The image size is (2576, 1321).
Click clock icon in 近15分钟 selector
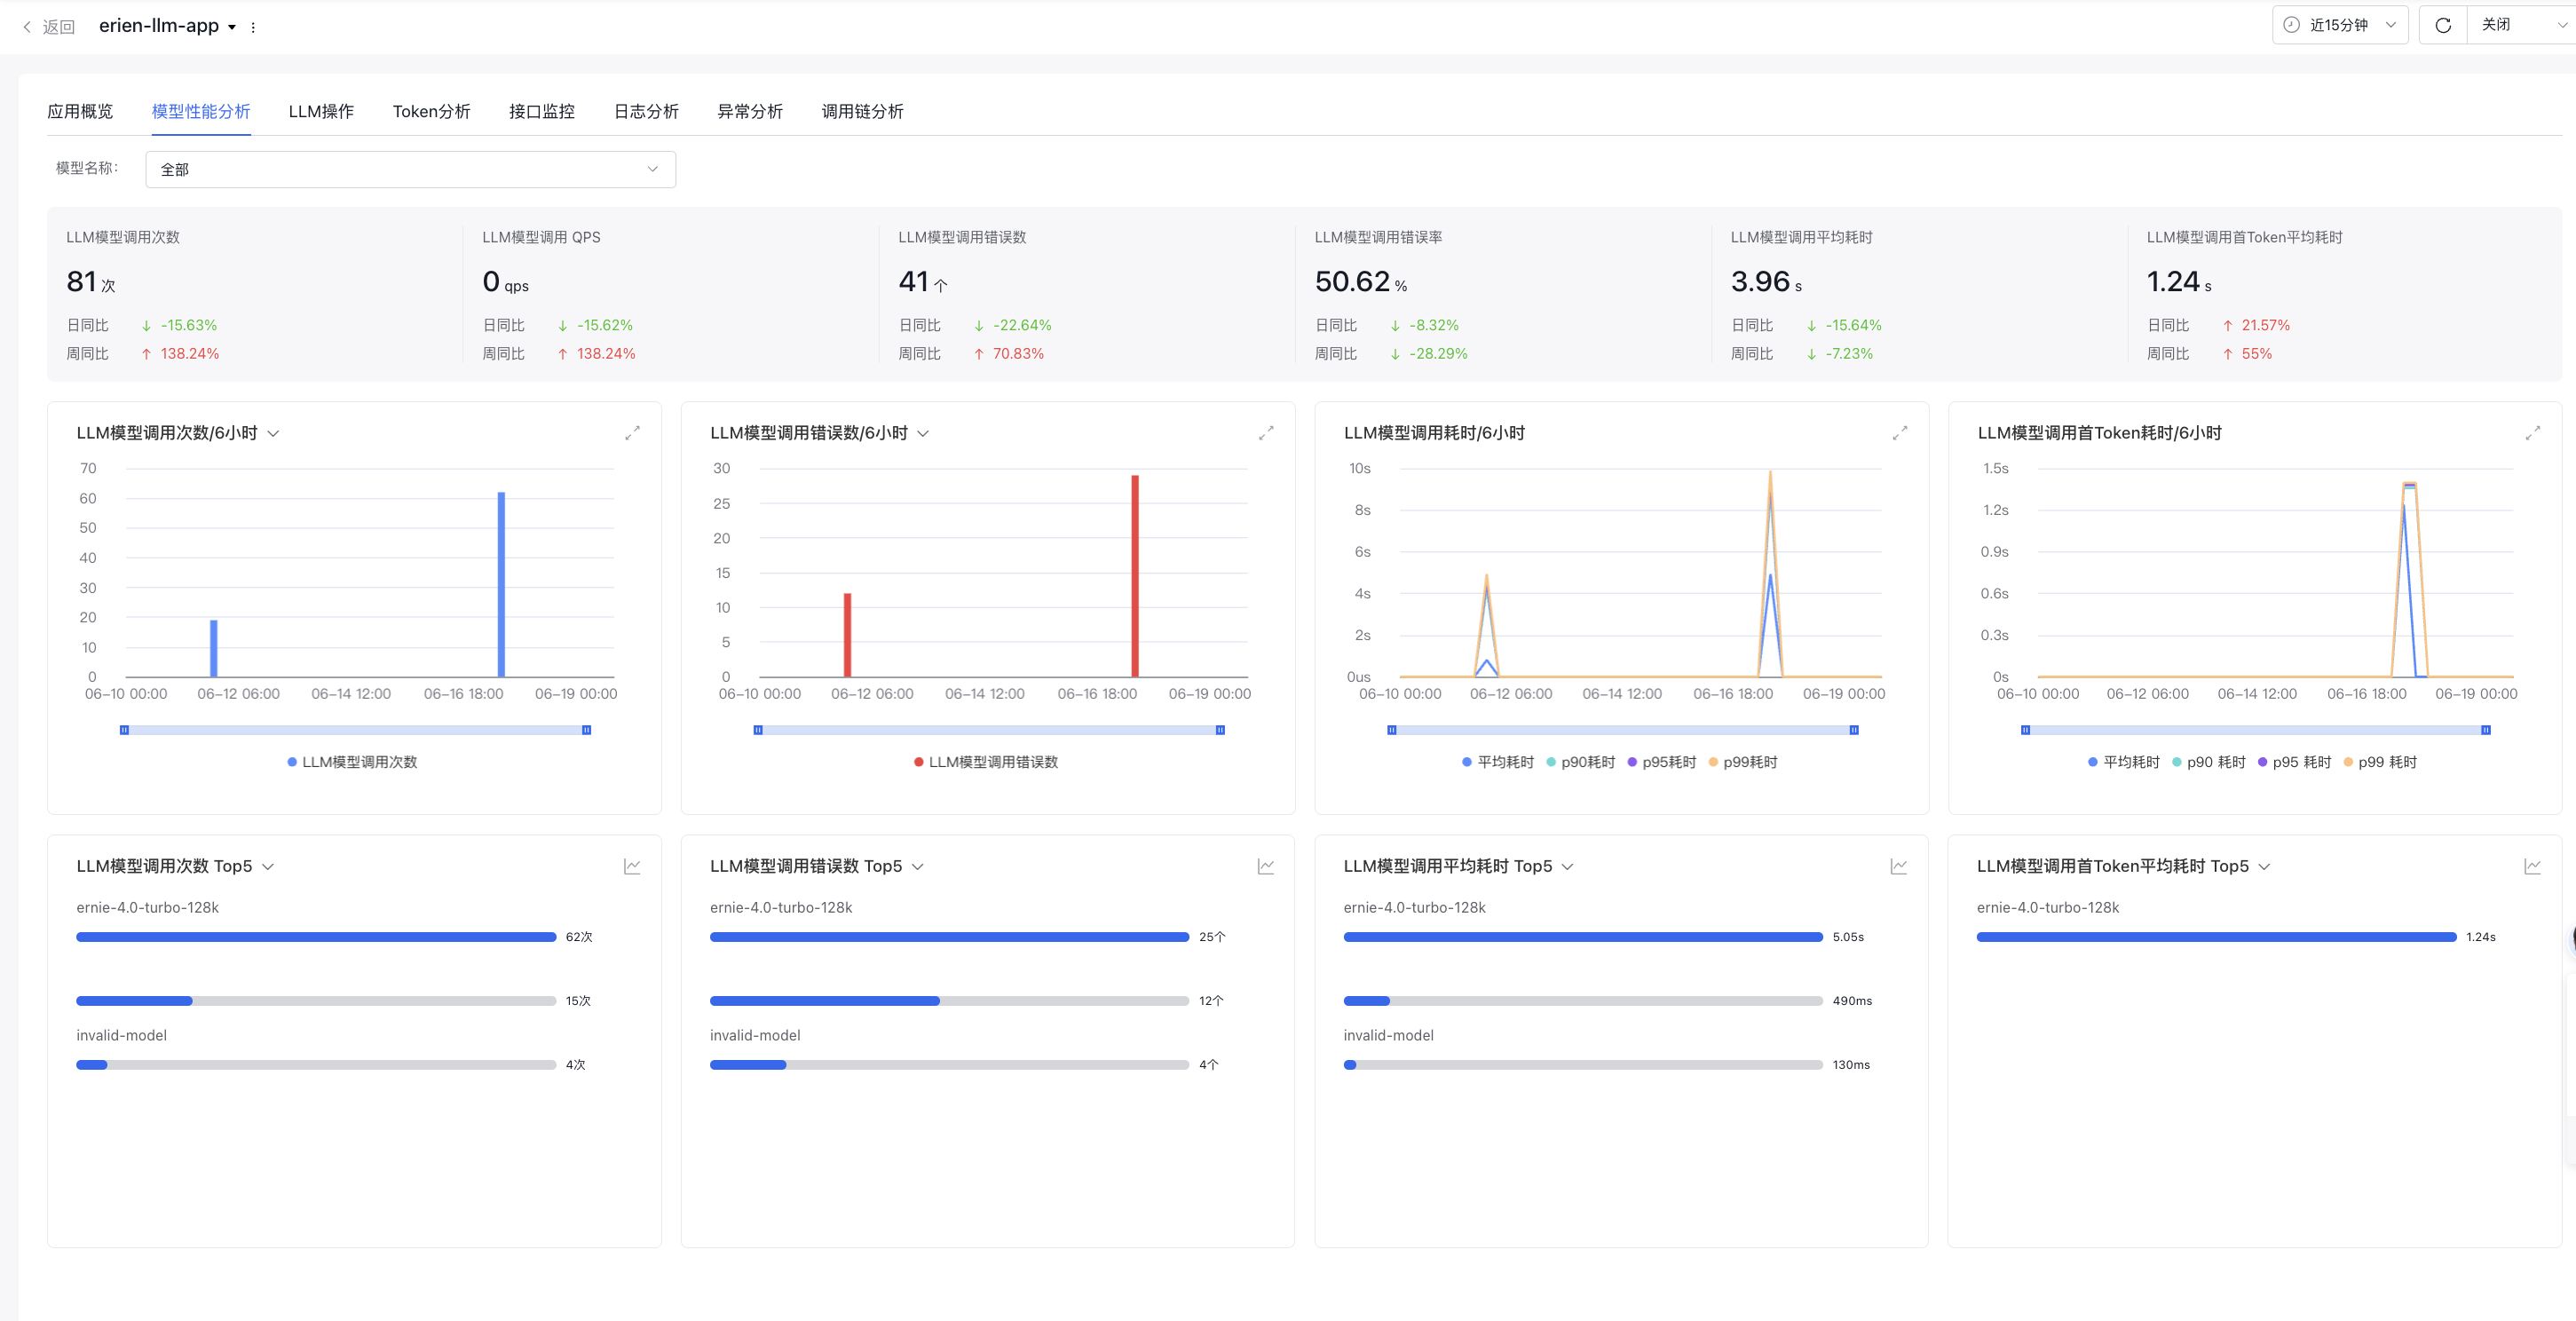pyautogui.click(x=2291, y=25)
